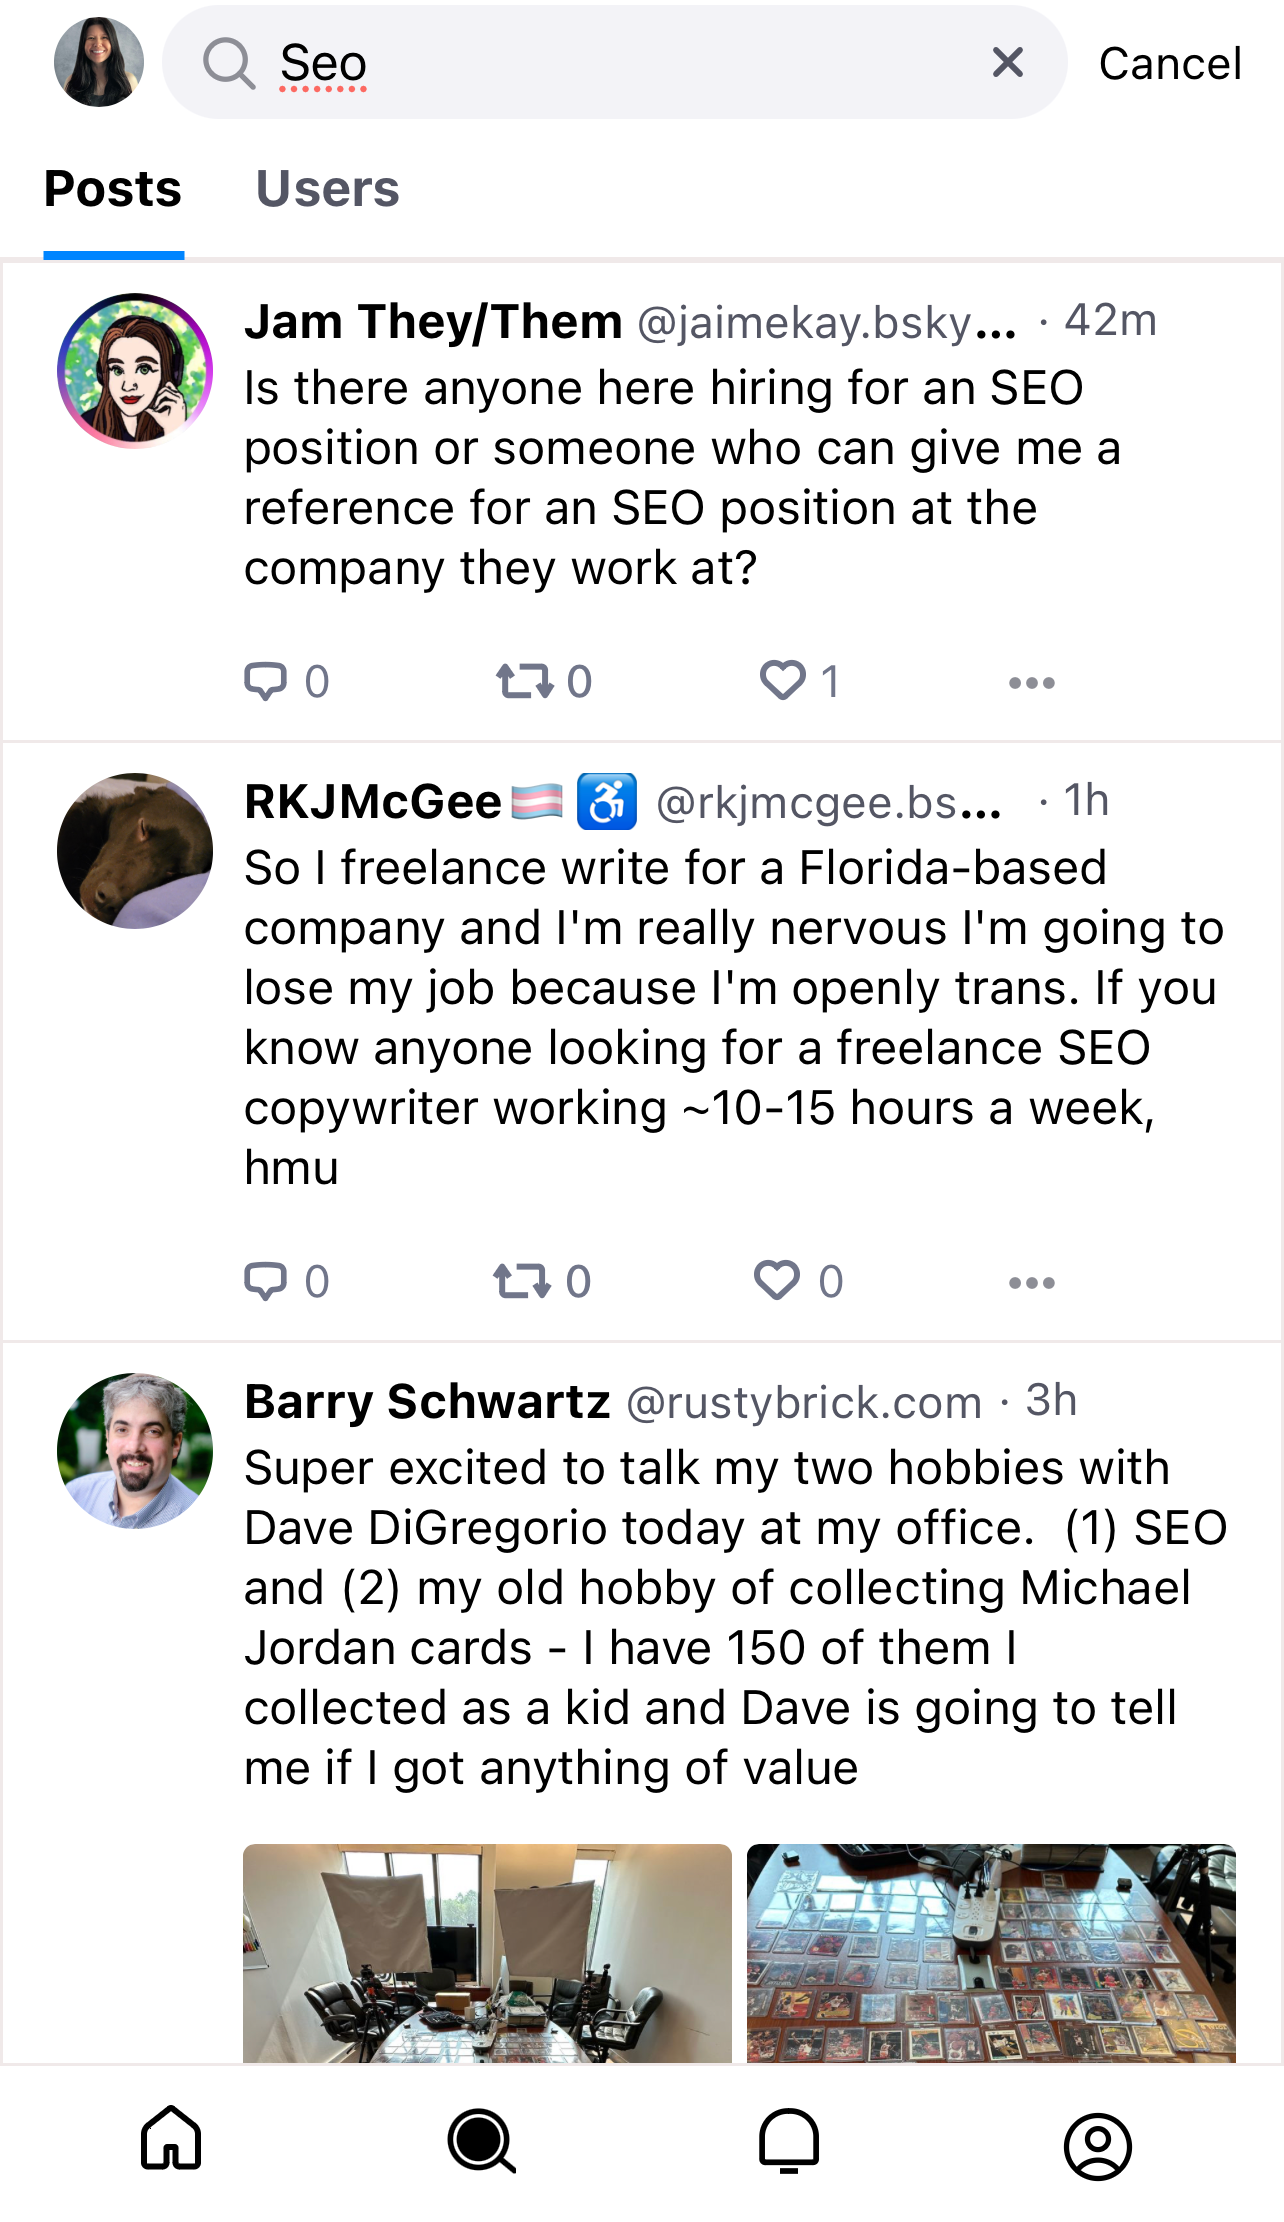Like Jam They/Them's post

800,682
